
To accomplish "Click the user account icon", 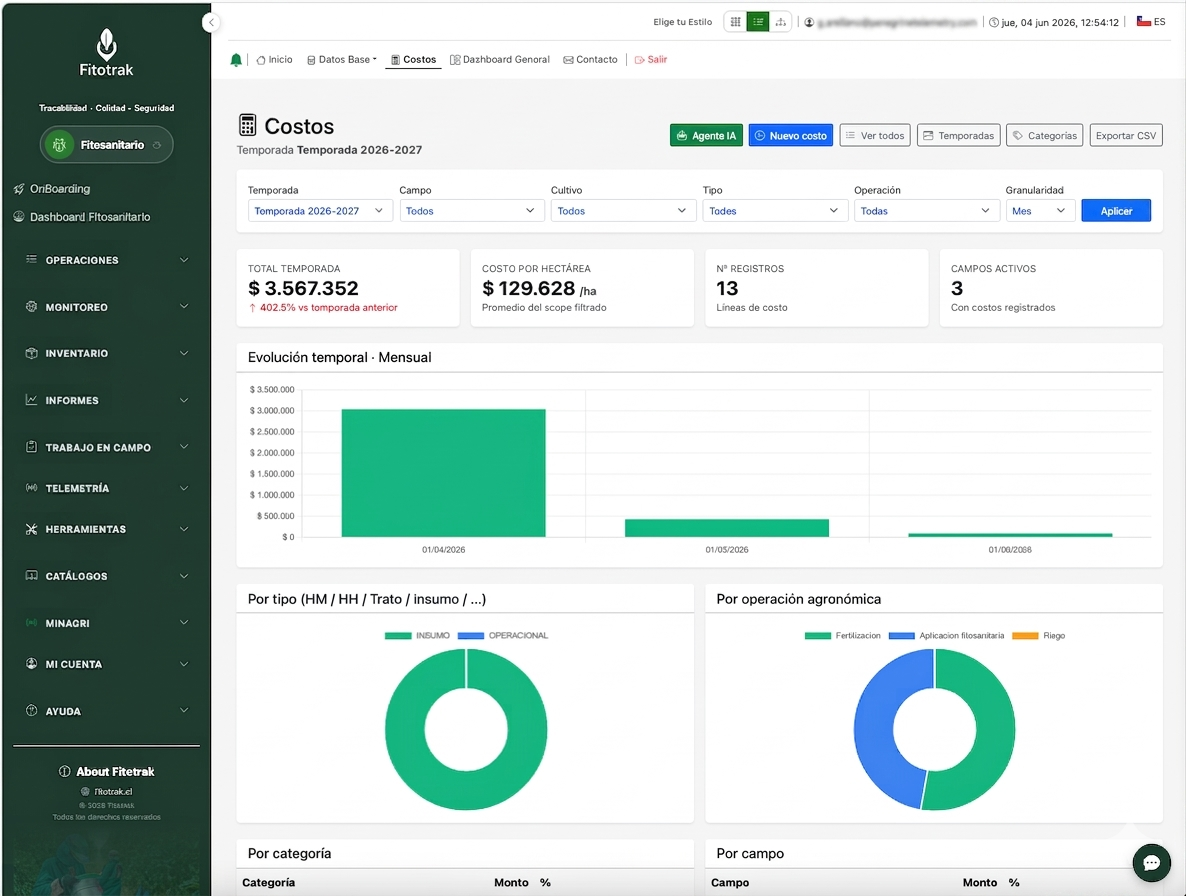I will (809, 23).
